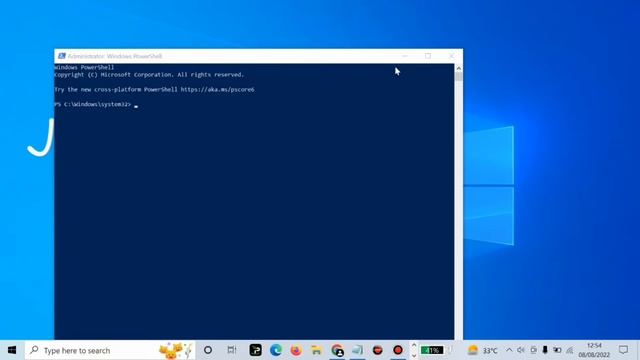This screenshot has width=640, height=360.
Task: Click the red record button taskbar icon
Action: (x=398, y=350)
